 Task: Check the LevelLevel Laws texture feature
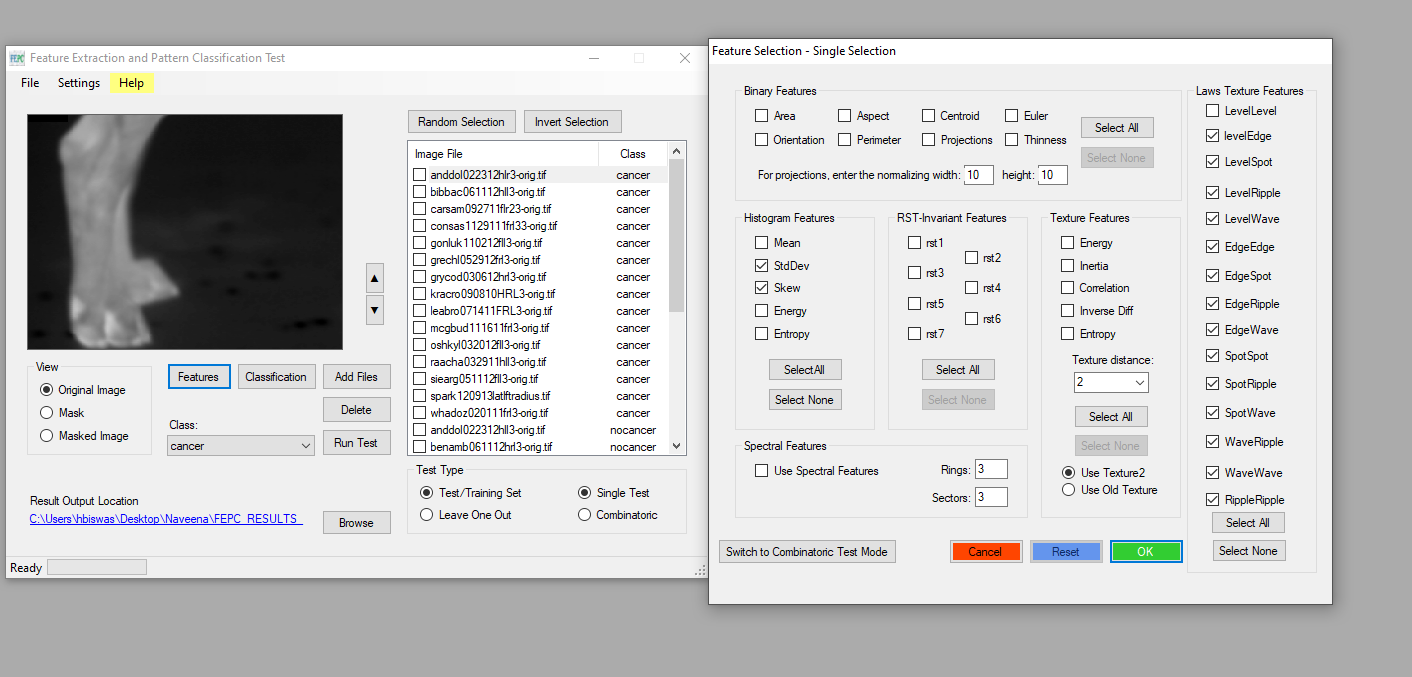tap(1213, 111)
